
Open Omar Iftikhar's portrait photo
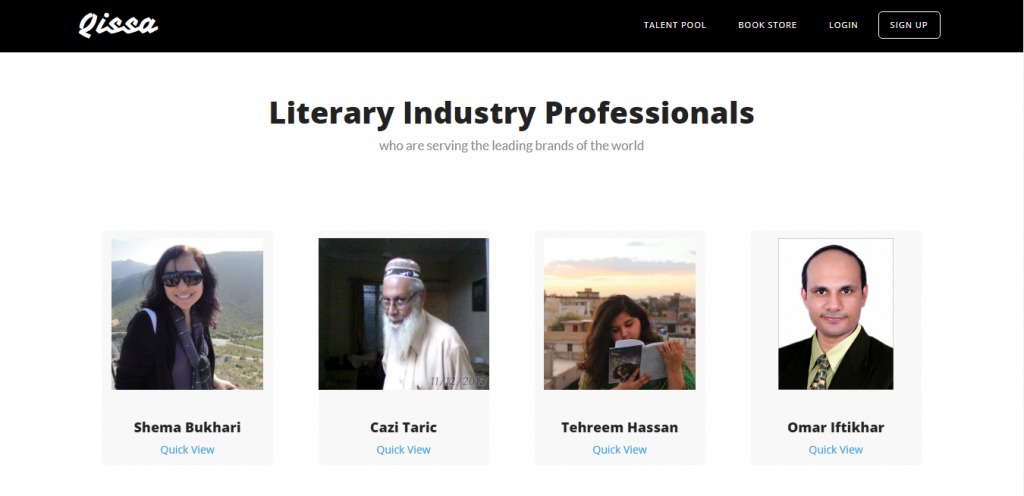coord(835,313)
